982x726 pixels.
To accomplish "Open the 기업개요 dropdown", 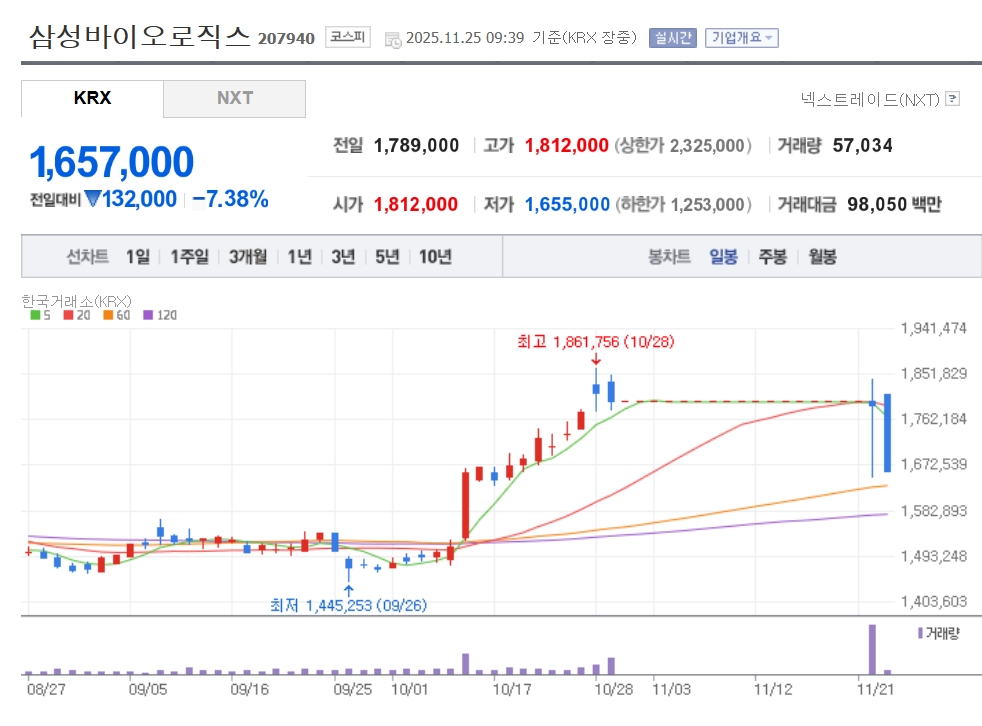I will coord(741,38).
